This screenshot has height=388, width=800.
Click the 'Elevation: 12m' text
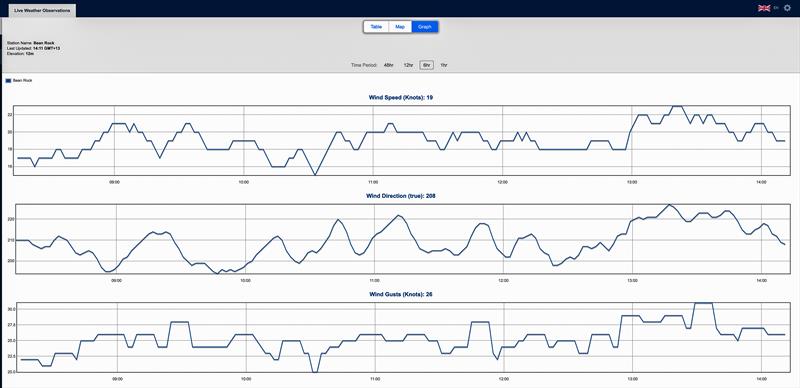20,53
